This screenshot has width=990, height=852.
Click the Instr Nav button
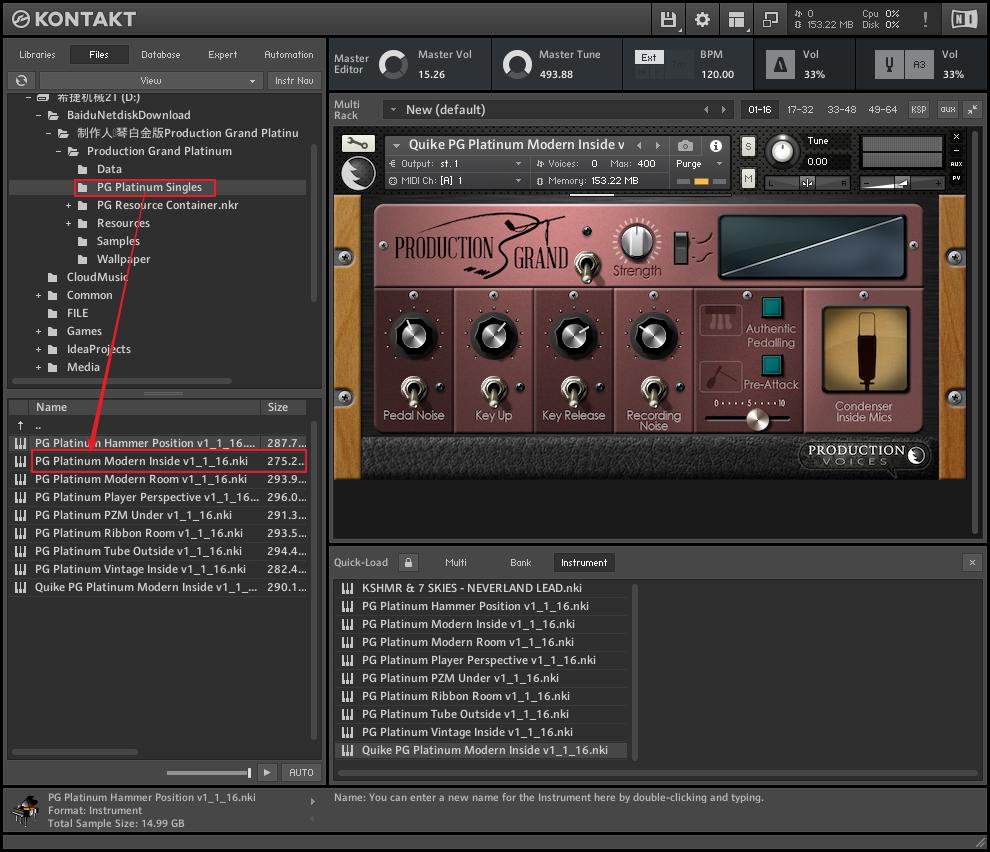tap(293, 80)
